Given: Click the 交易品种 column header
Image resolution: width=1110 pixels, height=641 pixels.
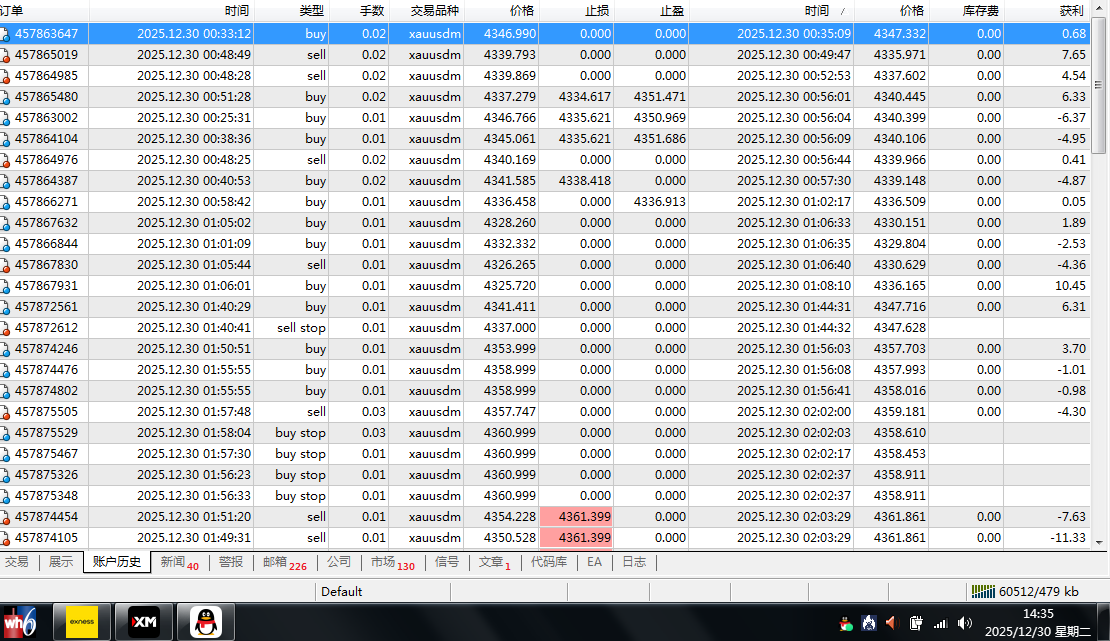Looking at the screenshot, I should (x=435, y=10).
